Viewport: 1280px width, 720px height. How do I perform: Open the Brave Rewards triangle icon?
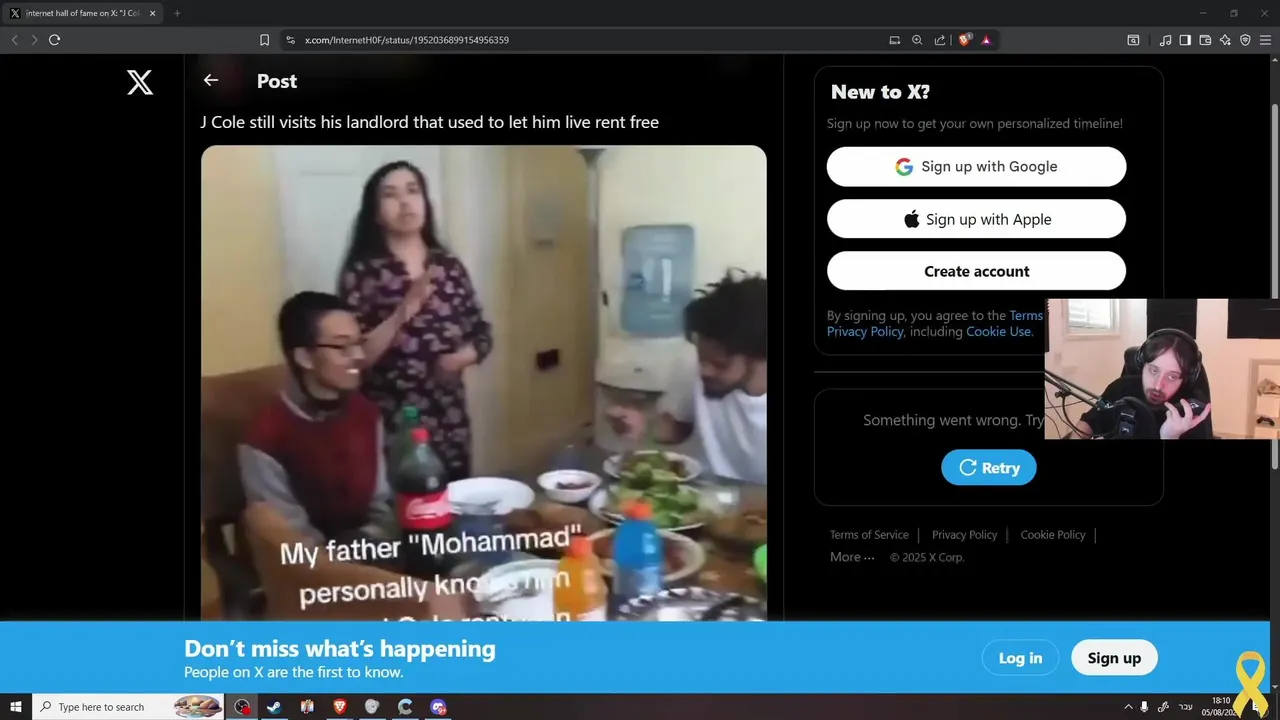pyautogui.click(x=986, y=40)
